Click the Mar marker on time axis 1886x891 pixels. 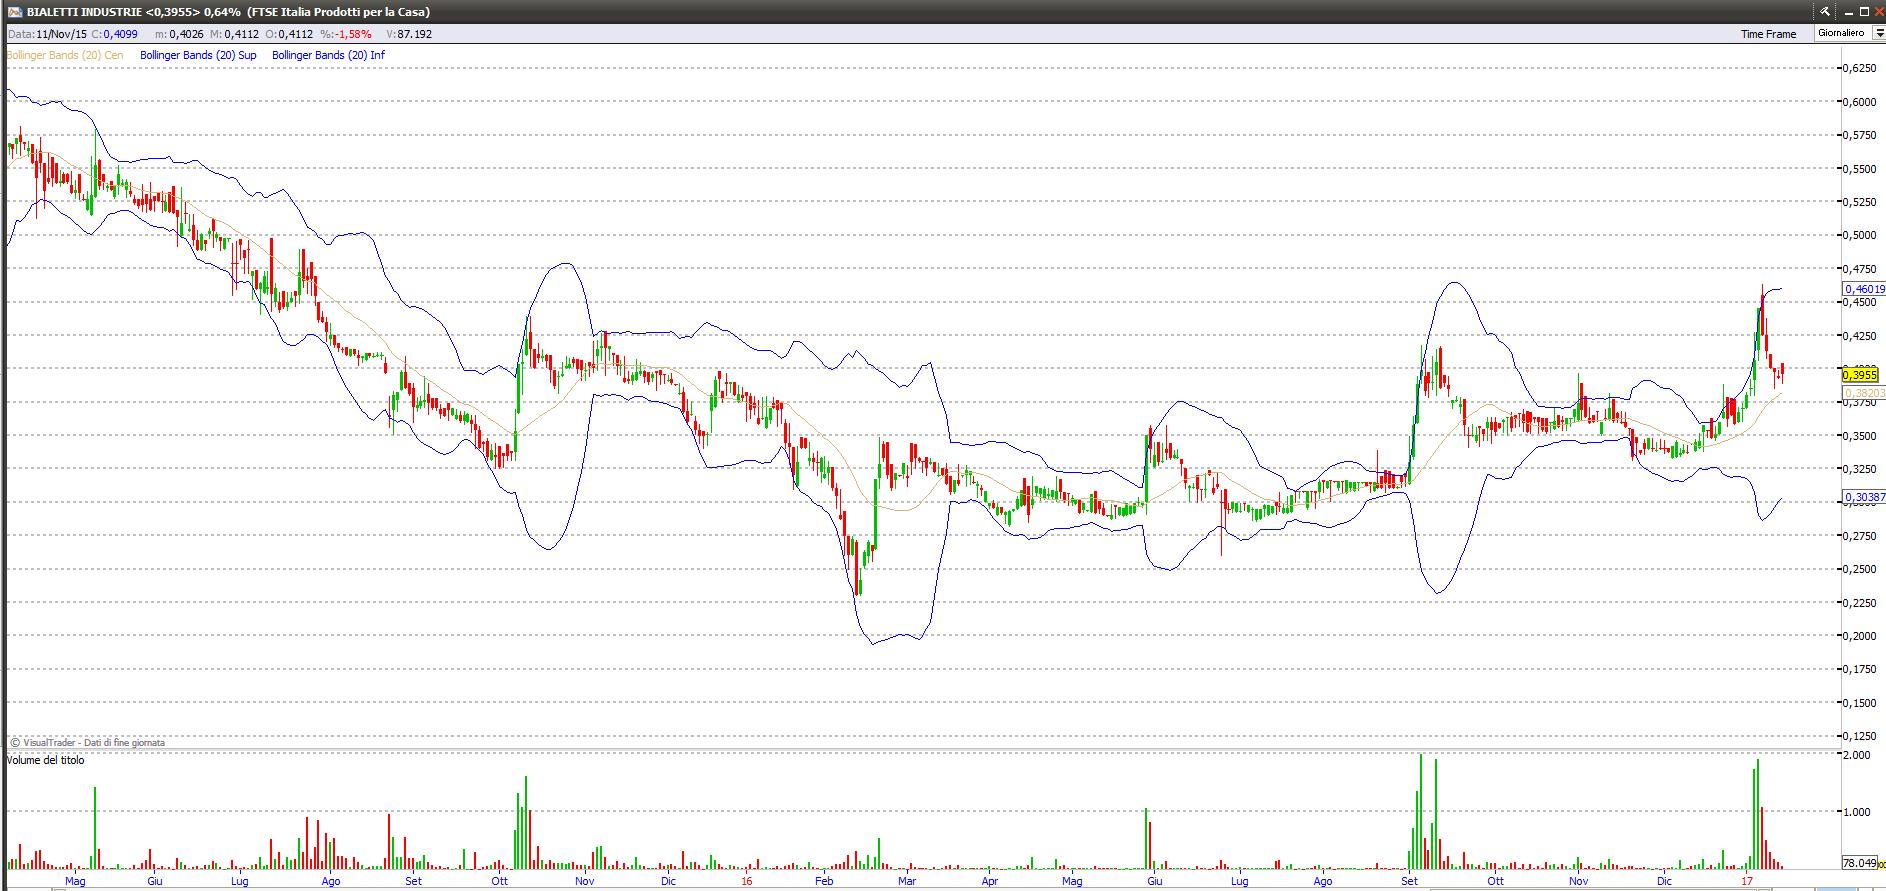(906, 881)
